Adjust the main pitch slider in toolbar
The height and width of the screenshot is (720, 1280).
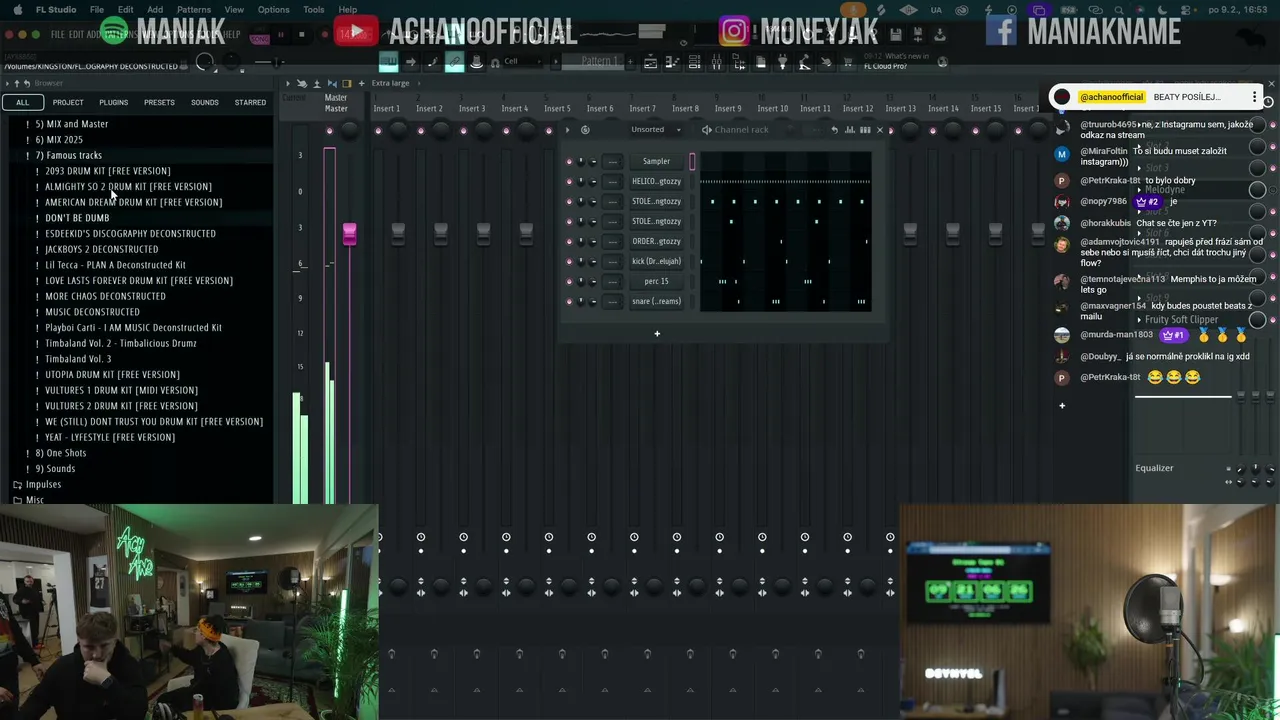[267, 62]
